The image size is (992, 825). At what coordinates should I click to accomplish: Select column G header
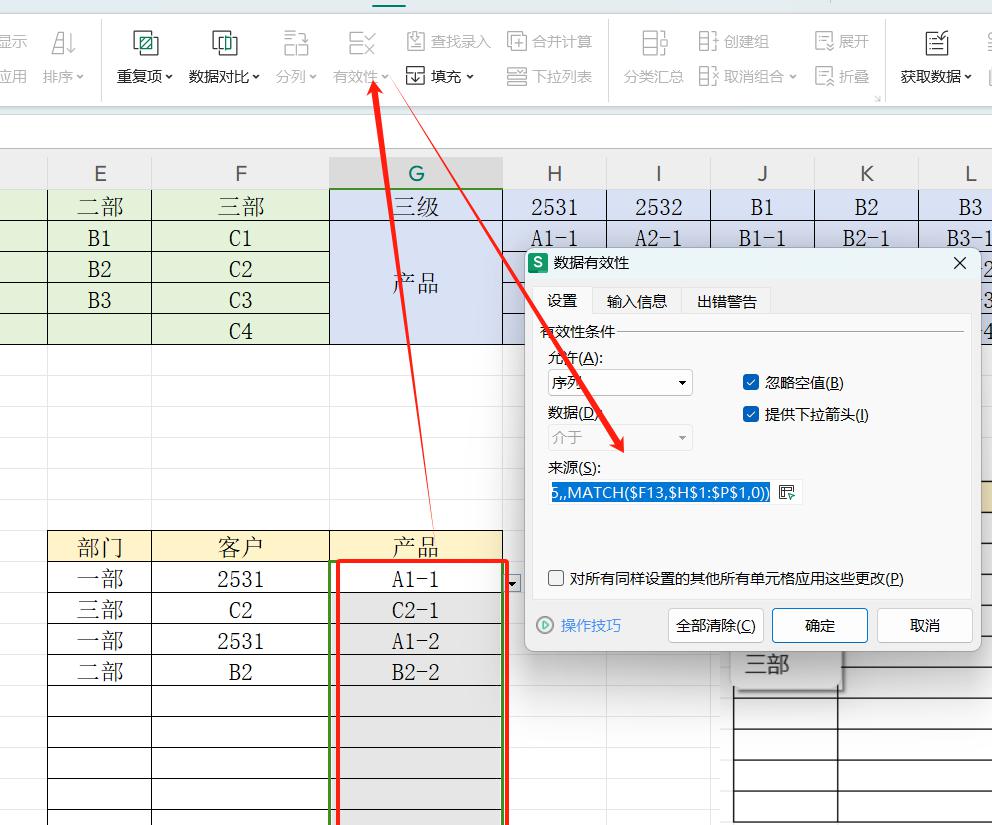pos(416,173)
